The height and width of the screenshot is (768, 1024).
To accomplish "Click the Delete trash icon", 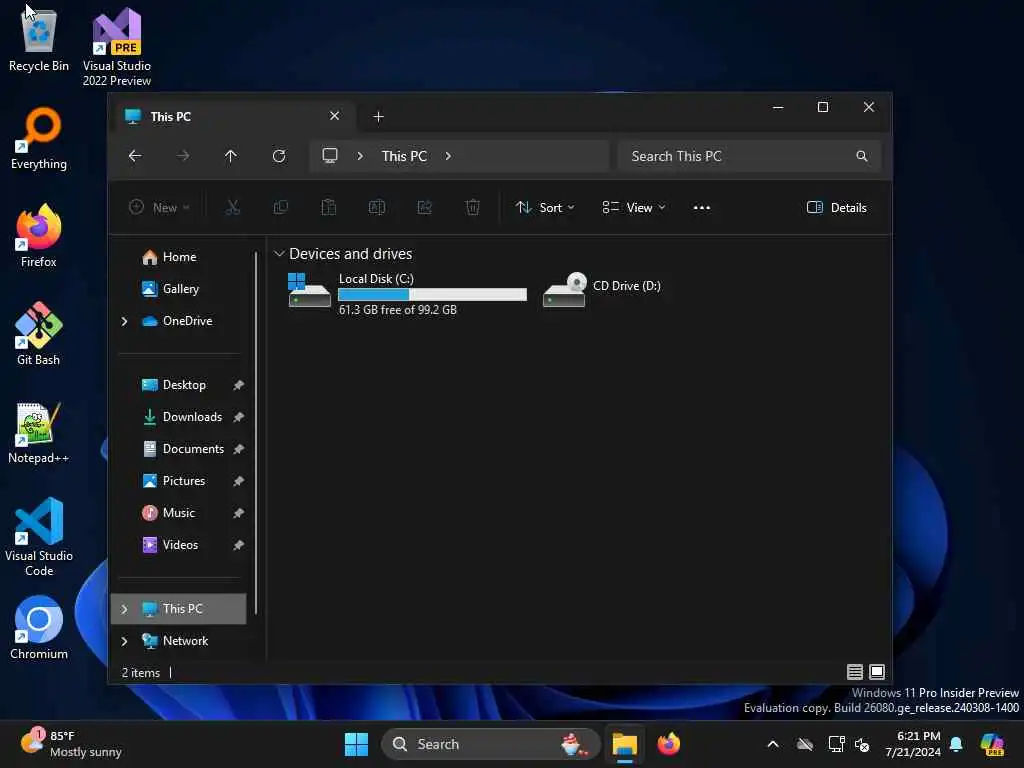I will [x=473, y=208].
